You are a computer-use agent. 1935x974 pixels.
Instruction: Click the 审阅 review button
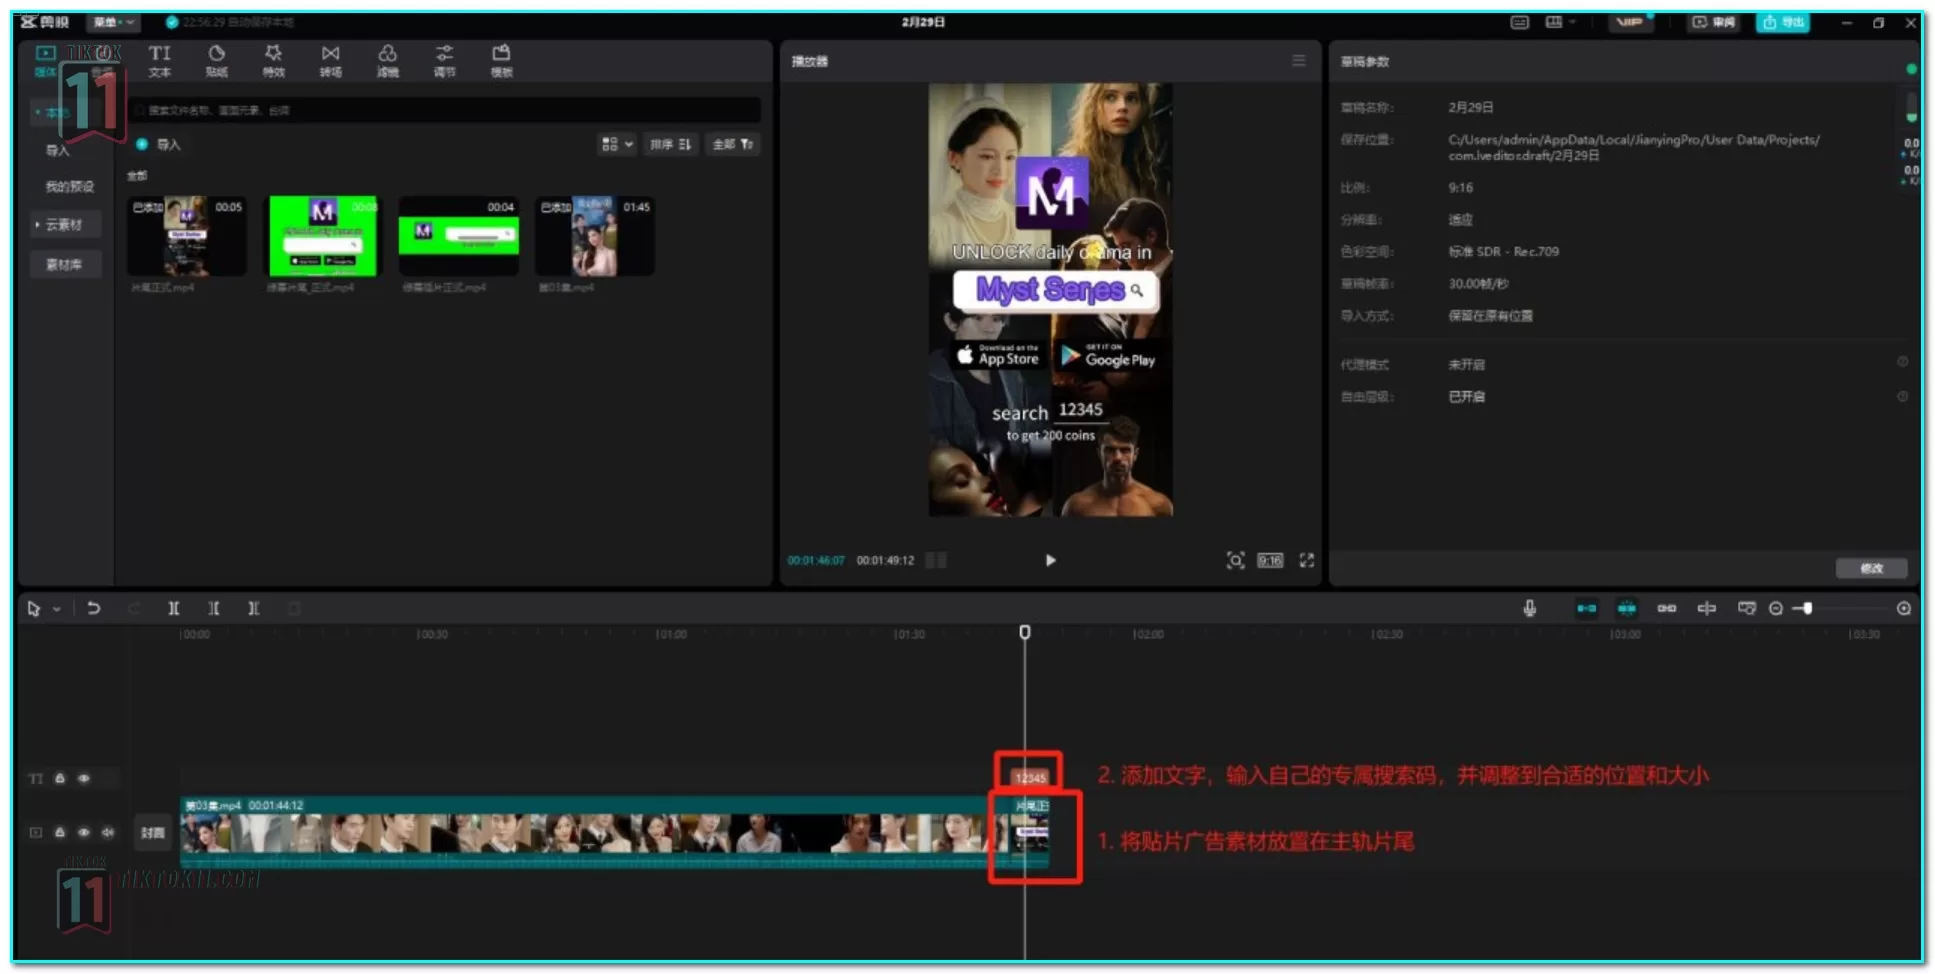[1713, 22]
